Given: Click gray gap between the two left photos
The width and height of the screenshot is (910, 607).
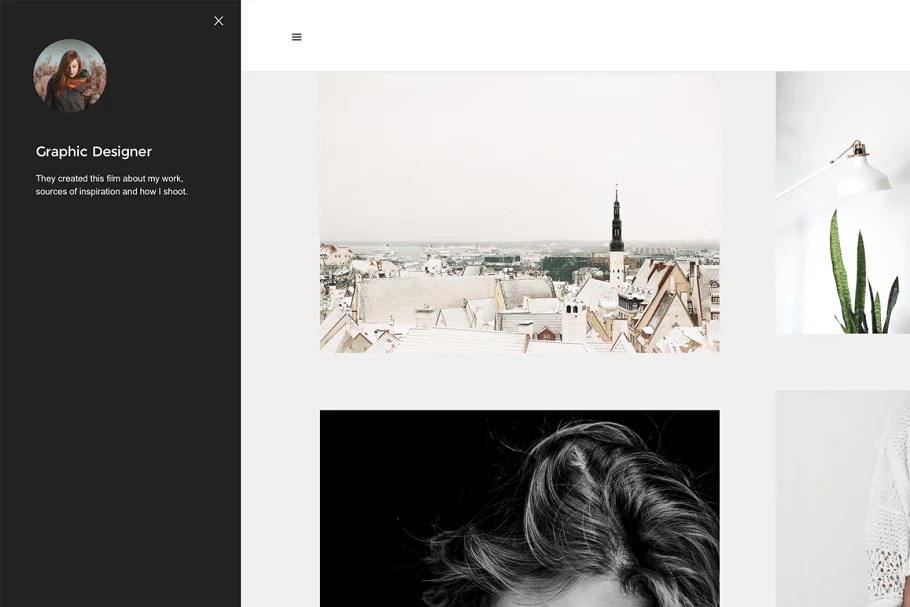Looking at the screenshot, I should tap(519, 381).
